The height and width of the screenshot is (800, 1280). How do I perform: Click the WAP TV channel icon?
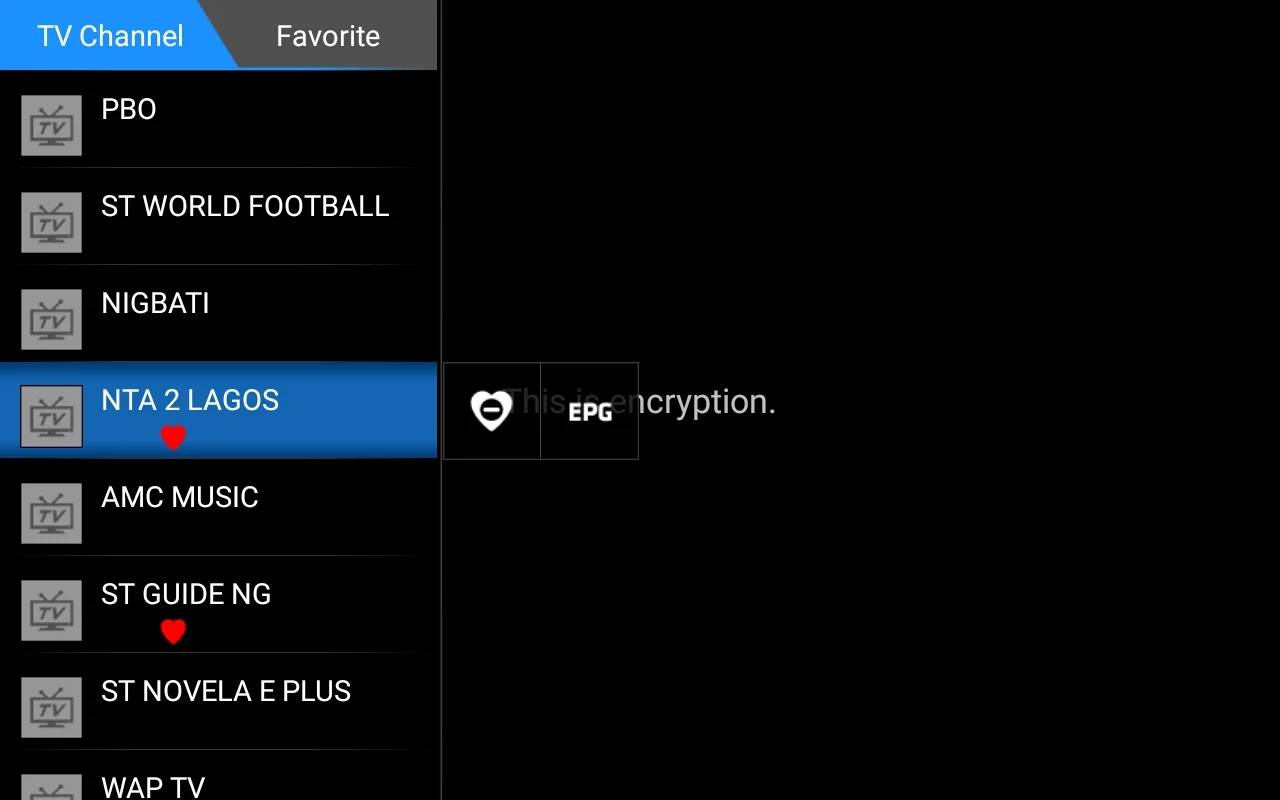pyautogui.click(x=51, y=788)
